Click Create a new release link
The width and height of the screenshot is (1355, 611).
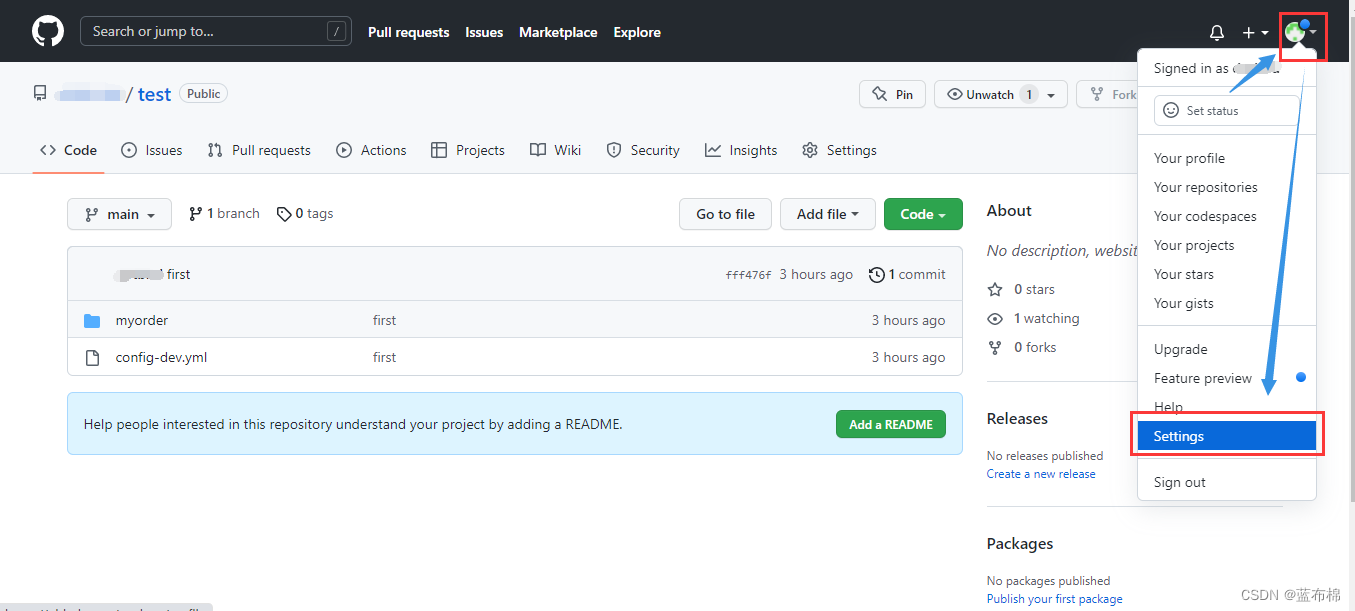coord(1041,474)
